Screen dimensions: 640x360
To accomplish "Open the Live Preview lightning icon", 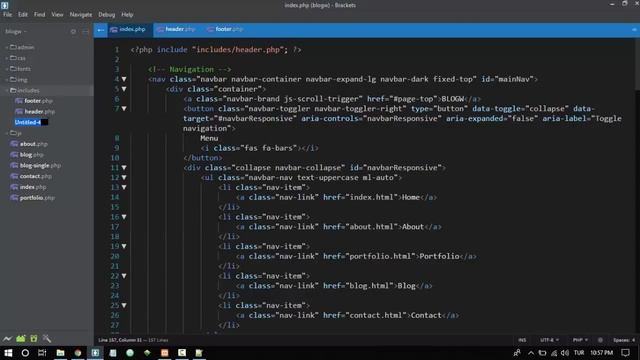I will [7, 338].
